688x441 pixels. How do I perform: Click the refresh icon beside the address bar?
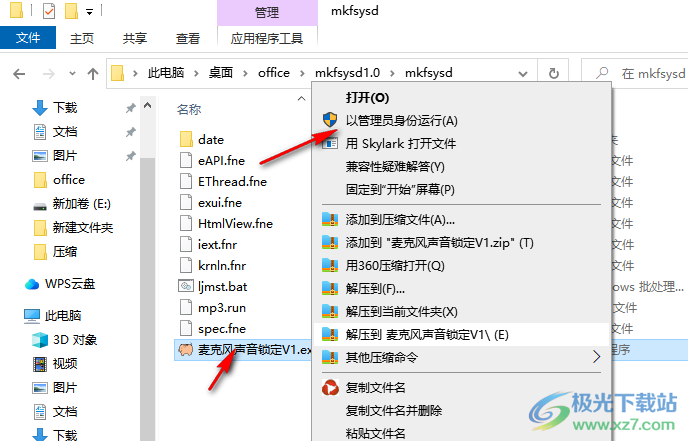pyautogui.click(x=554, y=73)
